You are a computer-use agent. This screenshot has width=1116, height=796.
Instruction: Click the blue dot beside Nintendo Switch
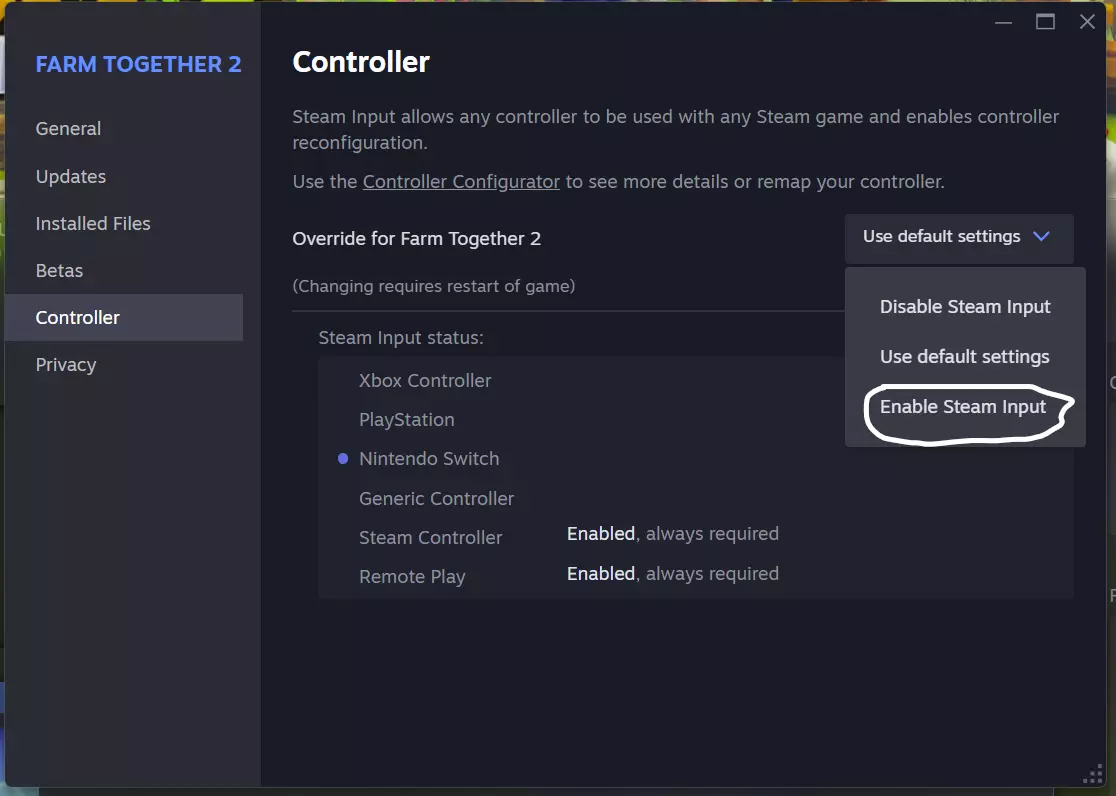[x=343, y=459]
